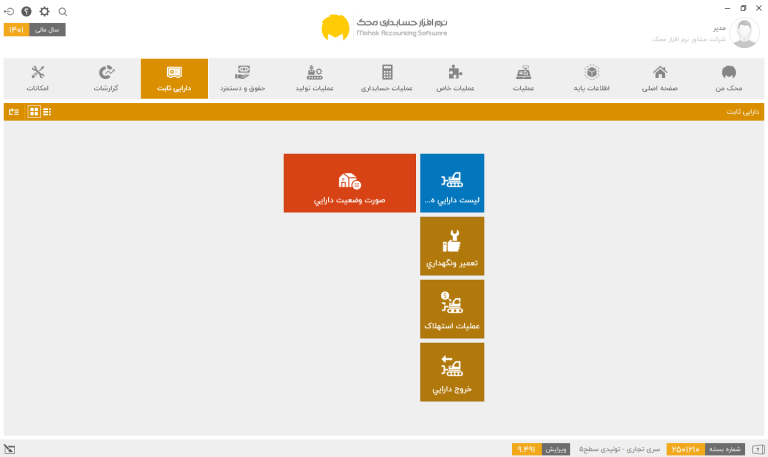The height and width of the screenshot is (457, 768).
Task: Open settings via the gear icon
Action: click(45, 11)
